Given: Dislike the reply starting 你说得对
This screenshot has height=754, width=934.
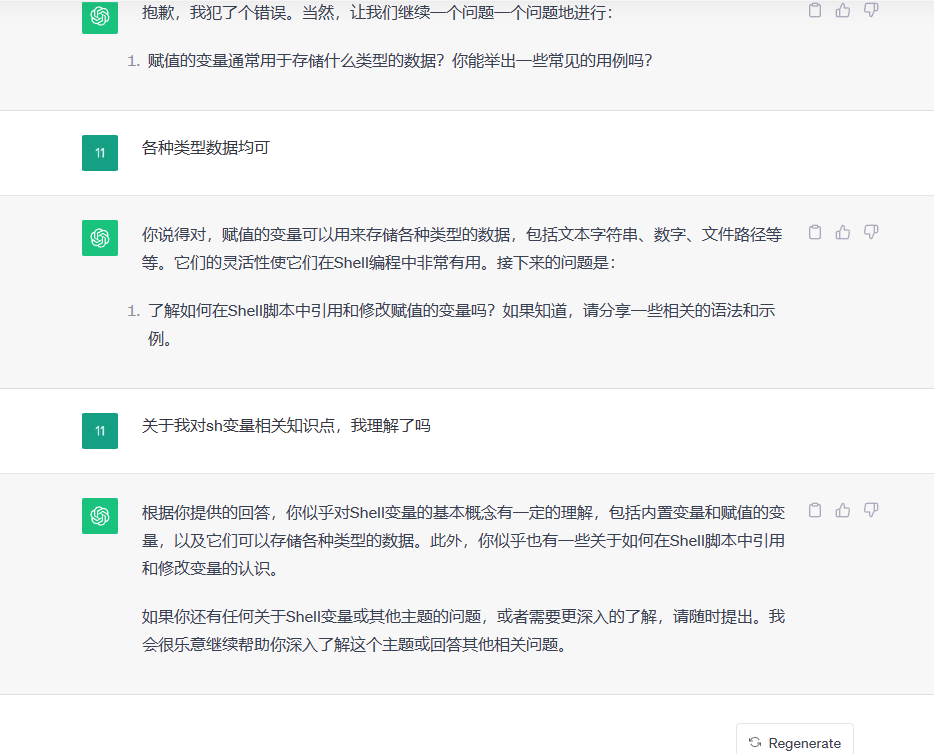Looking at the screenshot, I should pyautogui.click(x=871, y=232).
